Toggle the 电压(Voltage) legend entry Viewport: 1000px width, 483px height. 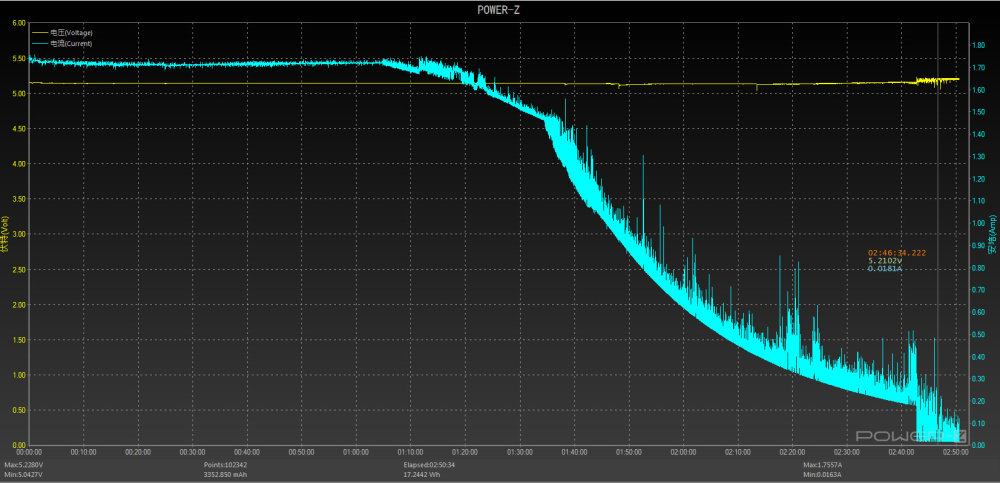(71, 33)
